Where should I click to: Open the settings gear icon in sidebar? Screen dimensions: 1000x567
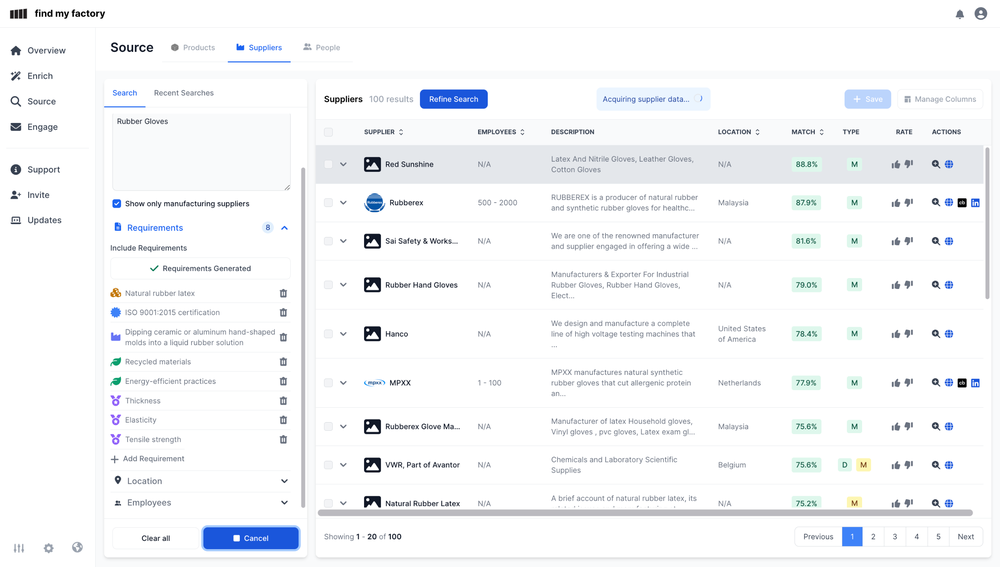point(48,548)
